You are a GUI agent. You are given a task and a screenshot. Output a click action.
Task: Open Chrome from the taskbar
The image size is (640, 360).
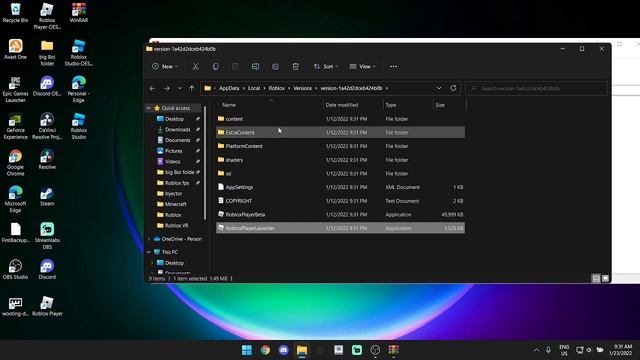click(265, 350)
